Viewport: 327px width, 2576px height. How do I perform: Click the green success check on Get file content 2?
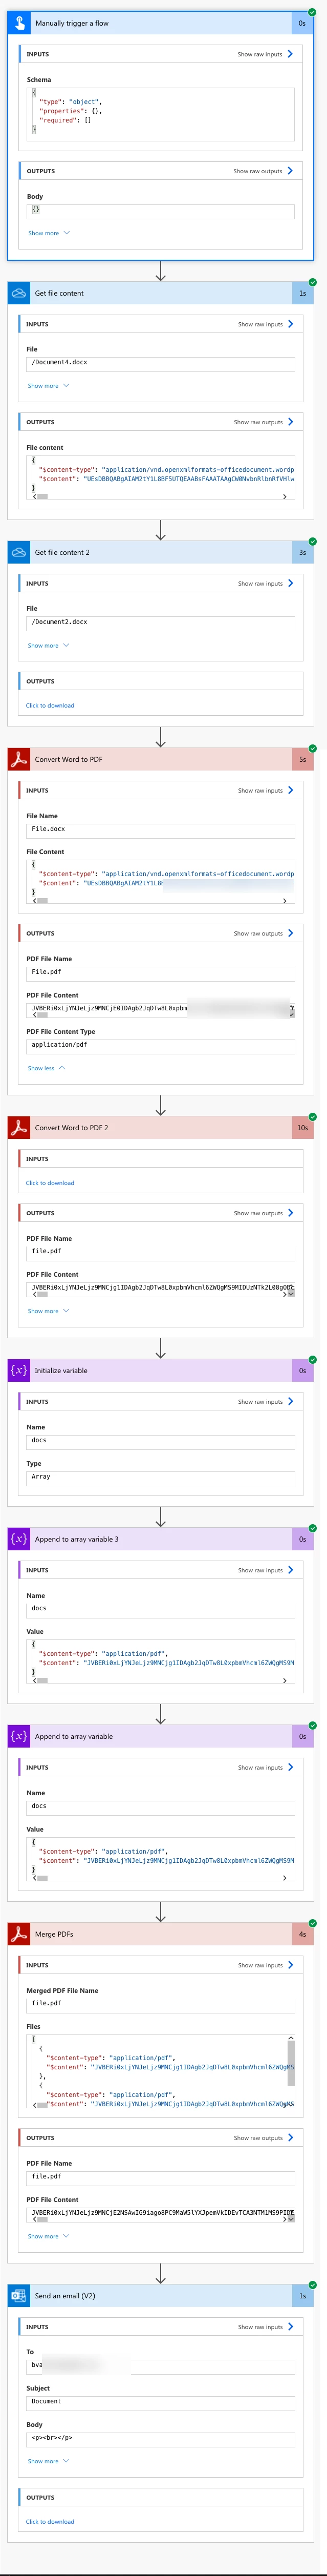(x=313, y=541)
